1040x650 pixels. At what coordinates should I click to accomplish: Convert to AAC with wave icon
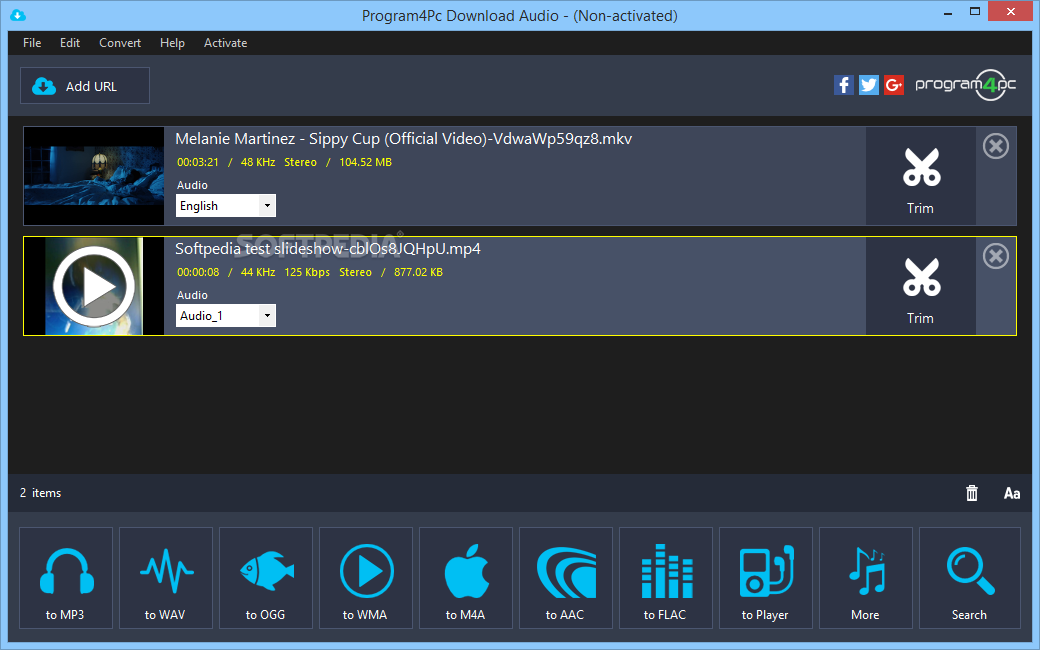click(566, 578)
